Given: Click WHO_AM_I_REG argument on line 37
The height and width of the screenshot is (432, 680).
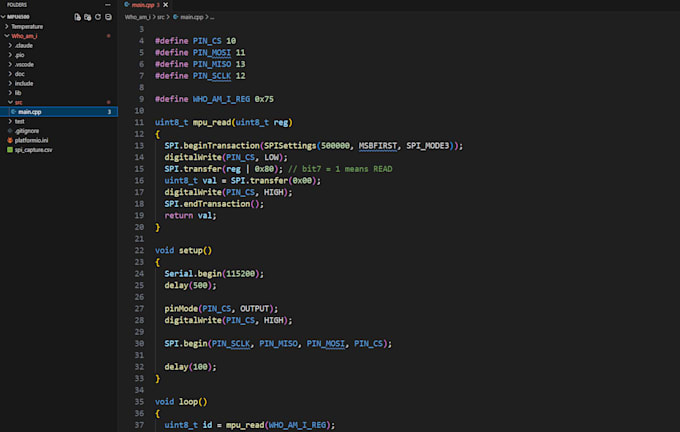Looking at the screenshot, I should [x=297, y=425].
